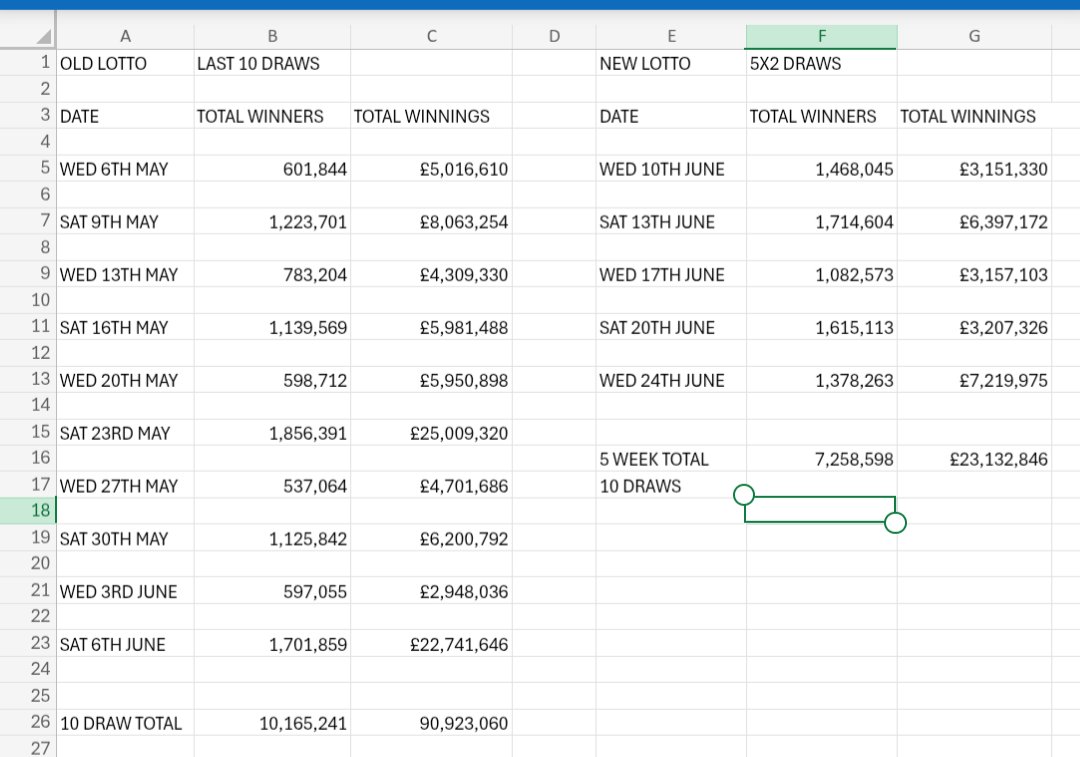
Task: Select cell with value 1,615,113
Action: (x=822, y=328)
